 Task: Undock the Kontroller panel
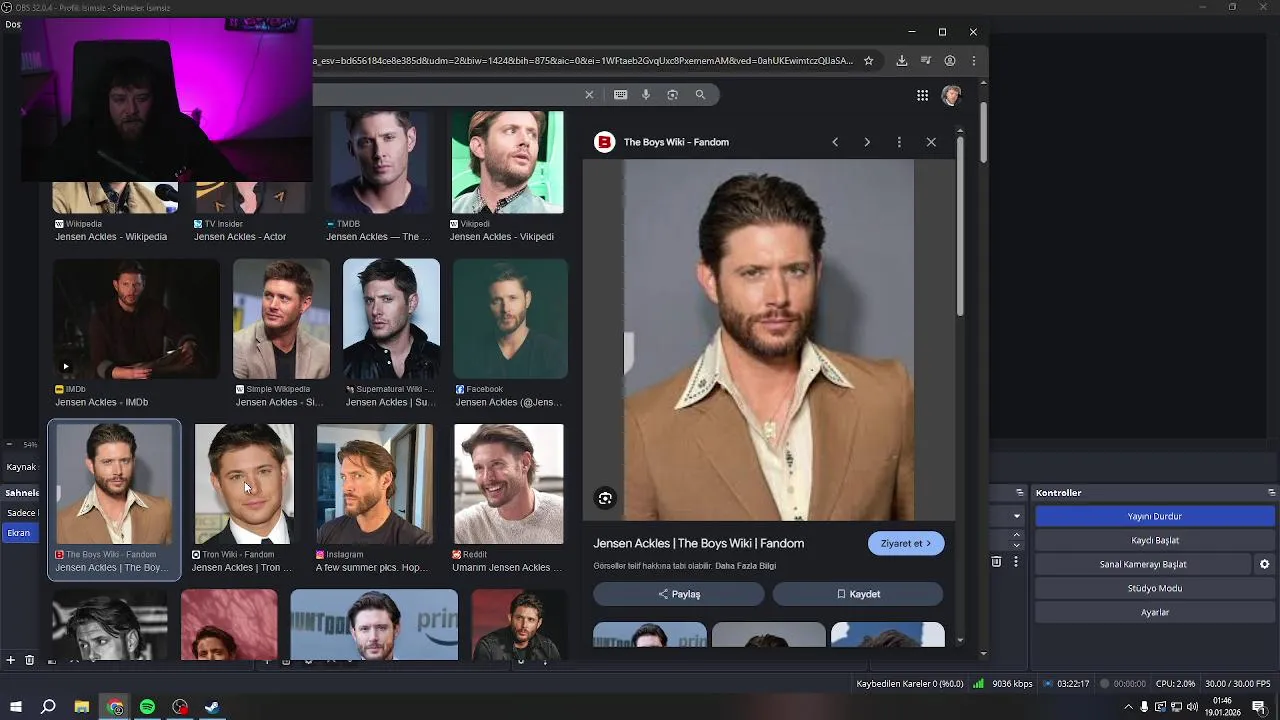[1271, 493]
